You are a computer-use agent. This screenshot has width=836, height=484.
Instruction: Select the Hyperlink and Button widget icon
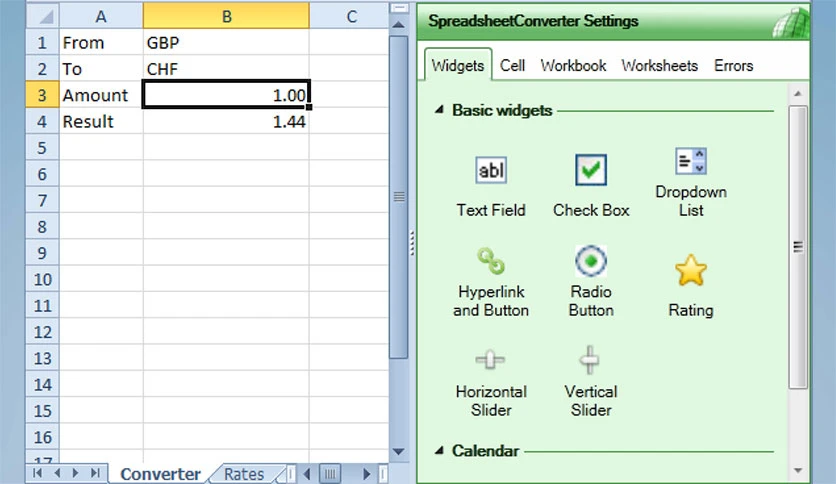click(x=491, y=261)
